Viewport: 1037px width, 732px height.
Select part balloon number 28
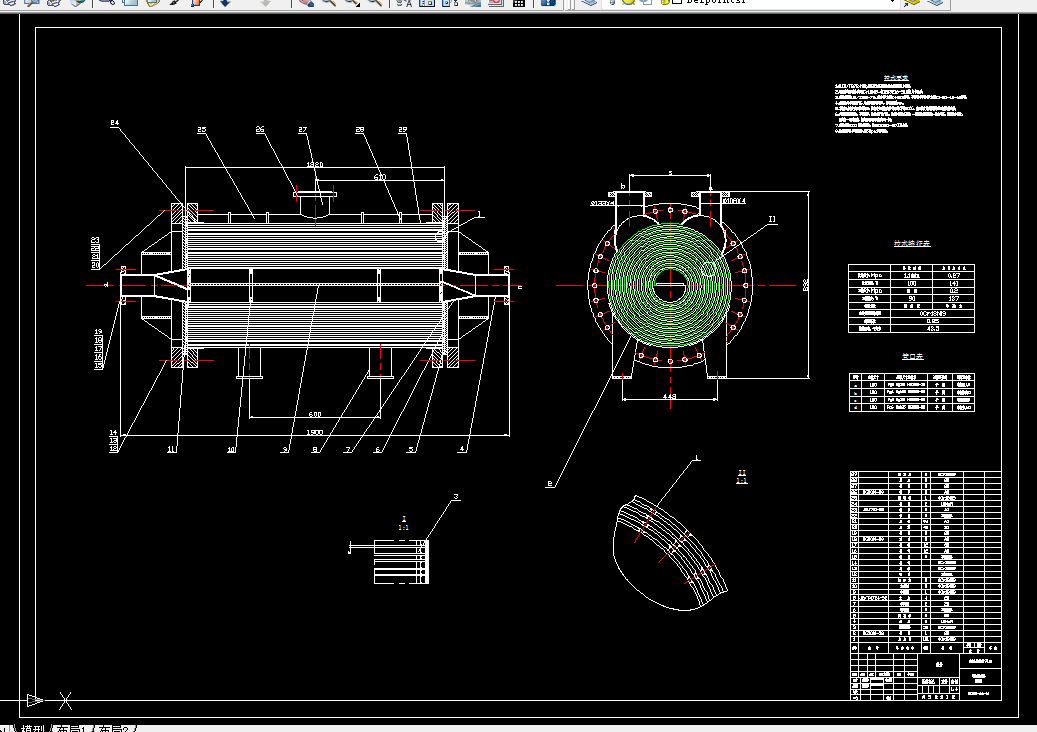click(x=360, y=130)
